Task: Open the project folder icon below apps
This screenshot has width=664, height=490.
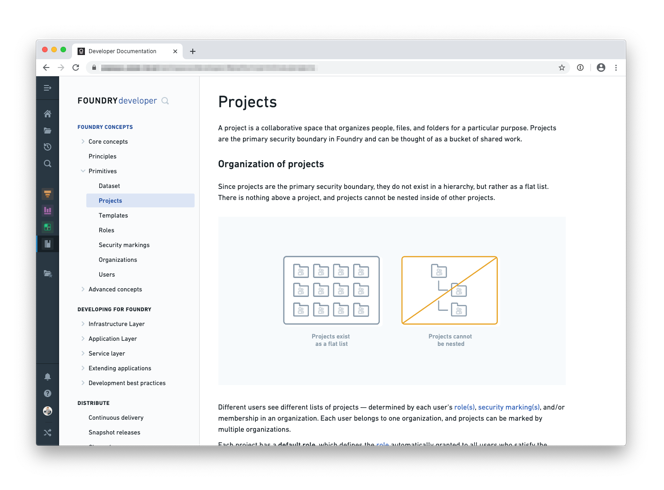Action: tap(47, 274)
